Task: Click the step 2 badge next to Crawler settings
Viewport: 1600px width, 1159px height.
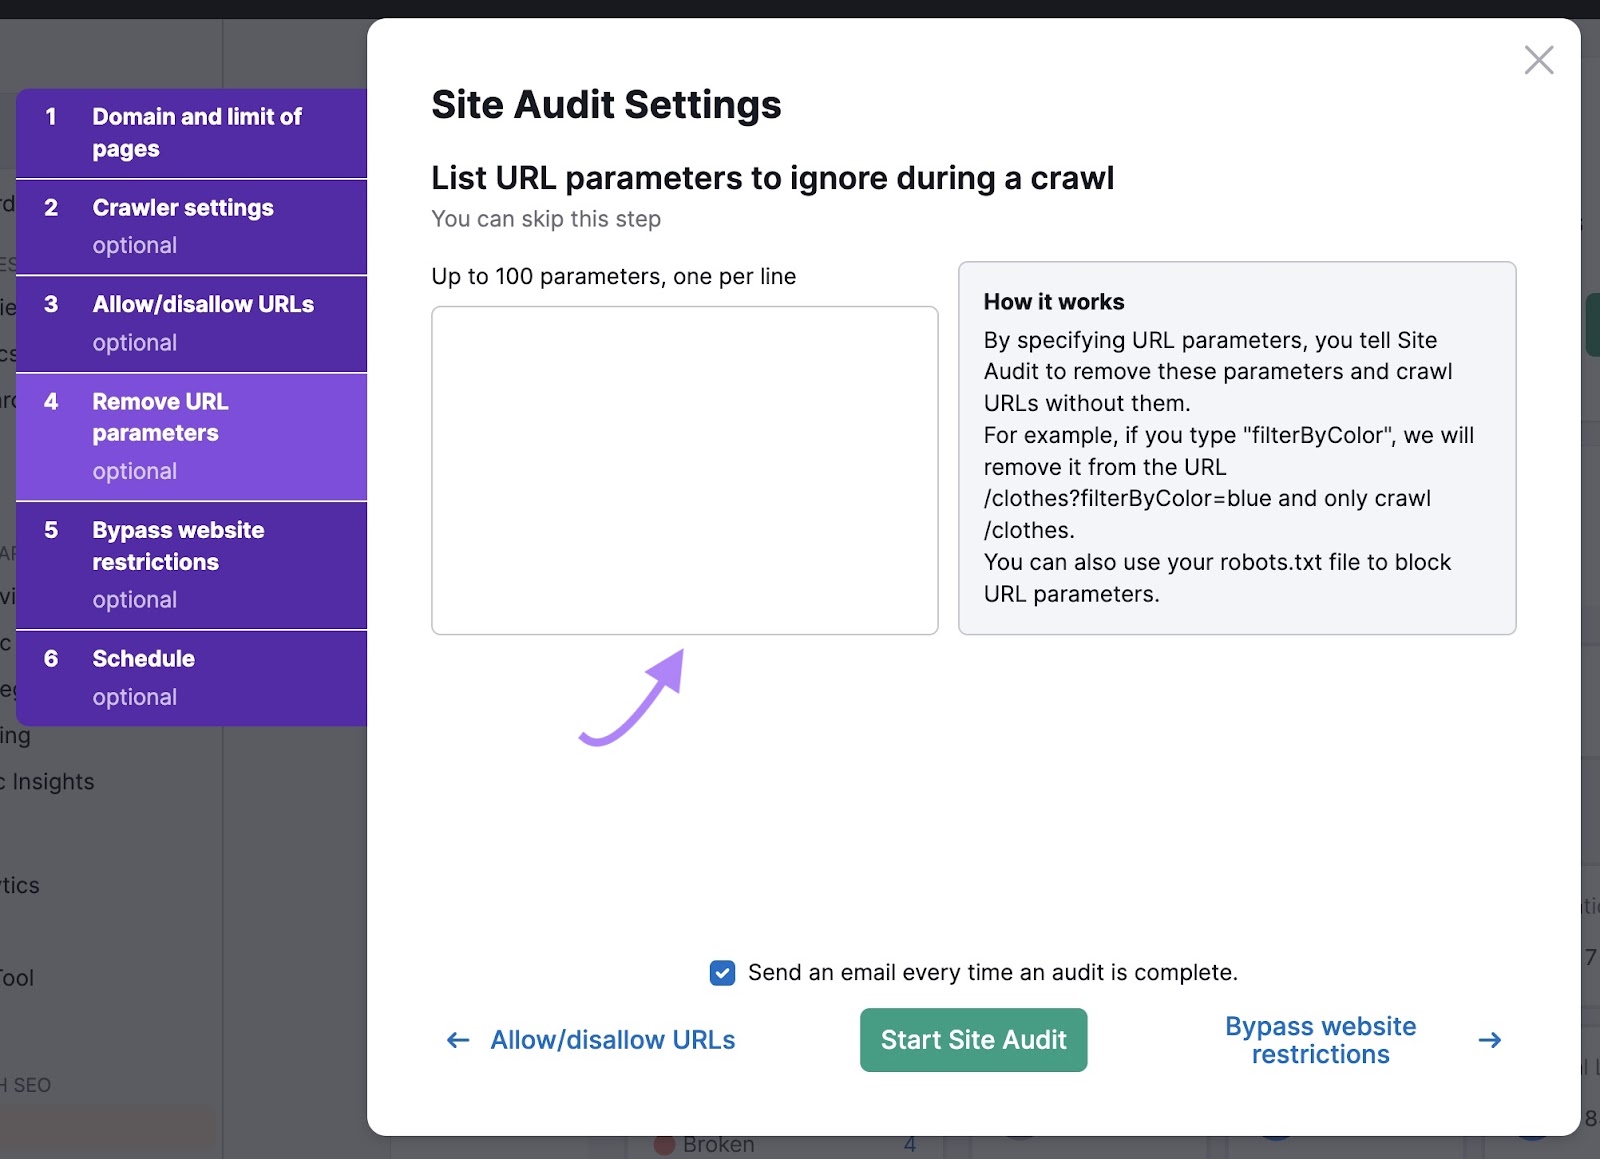Action: coord(51,208)
